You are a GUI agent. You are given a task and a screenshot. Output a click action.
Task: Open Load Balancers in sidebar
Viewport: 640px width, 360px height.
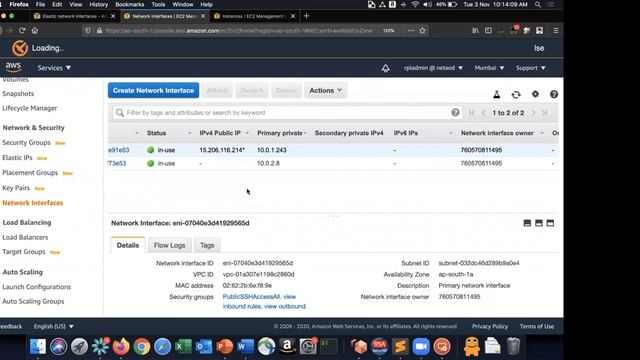(x=25, y=237)
